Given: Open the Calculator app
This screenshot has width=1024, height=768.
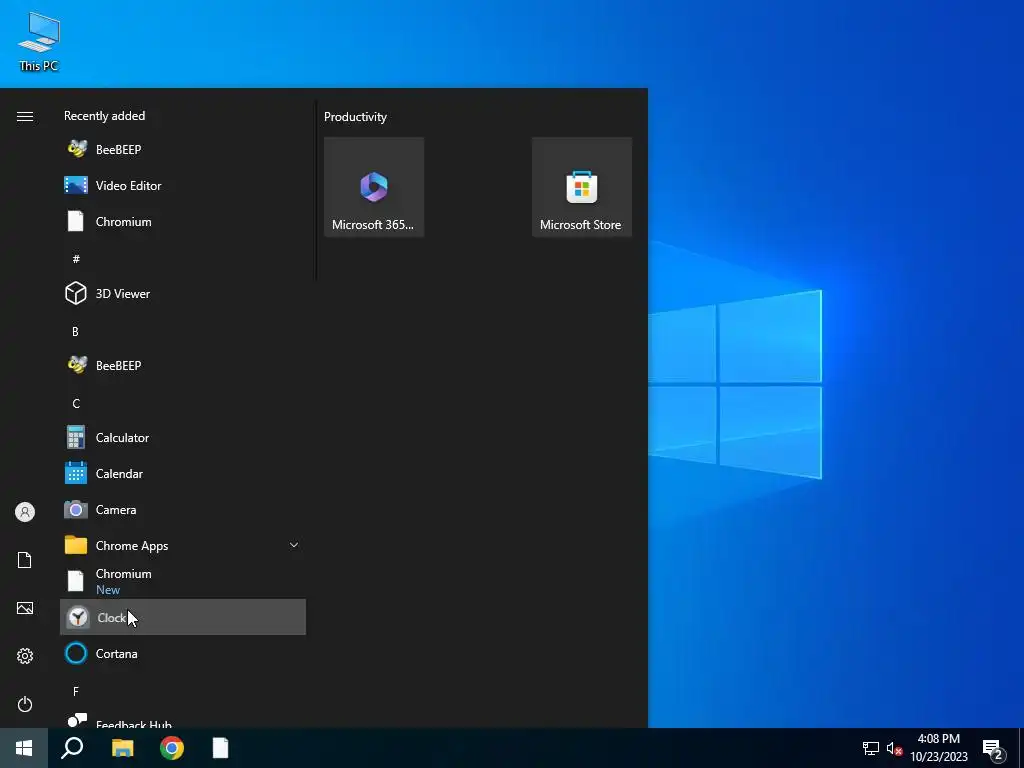Looking at the screenshot, I should click(x=183, y=438).
